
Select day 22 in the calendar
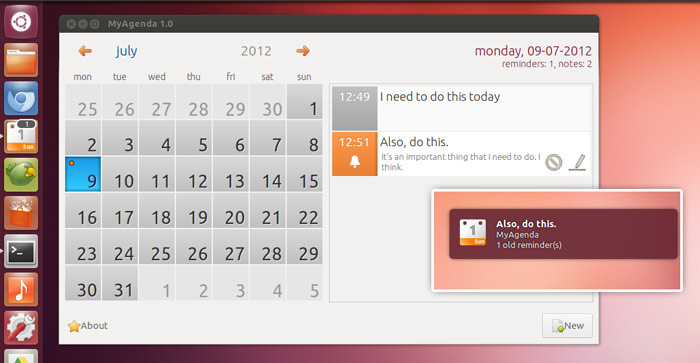tap(304, 210)
